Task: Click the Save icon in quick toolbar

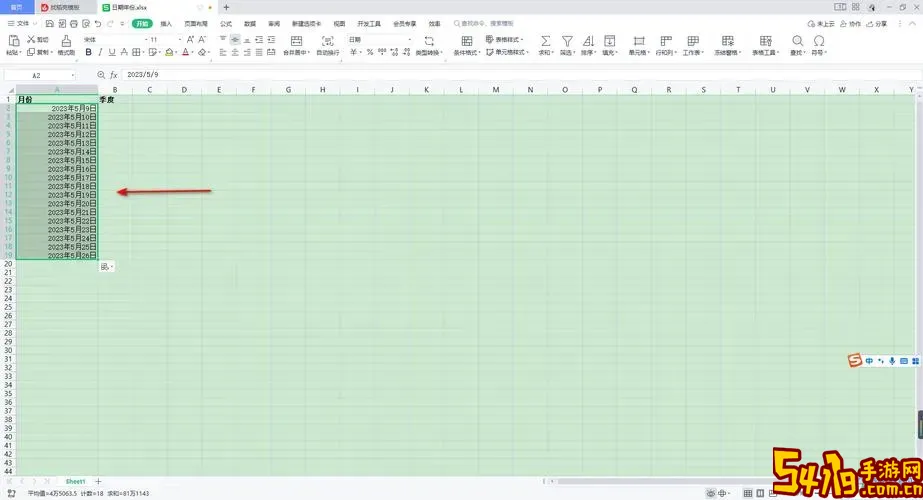Action: pyautogui.click(x=49, y=24)
